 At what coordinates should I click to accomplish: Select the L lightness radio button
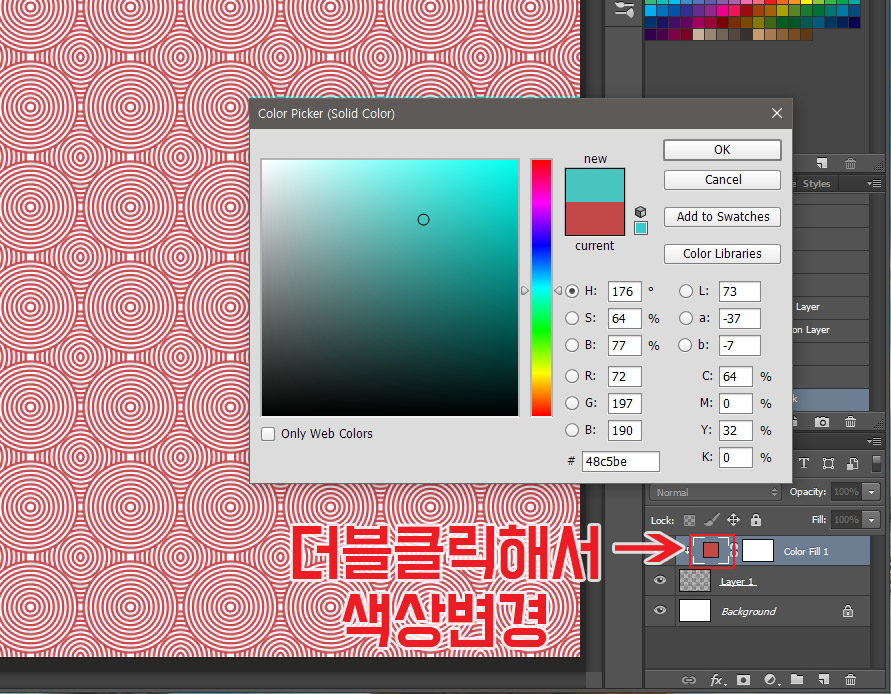point(686,291)
